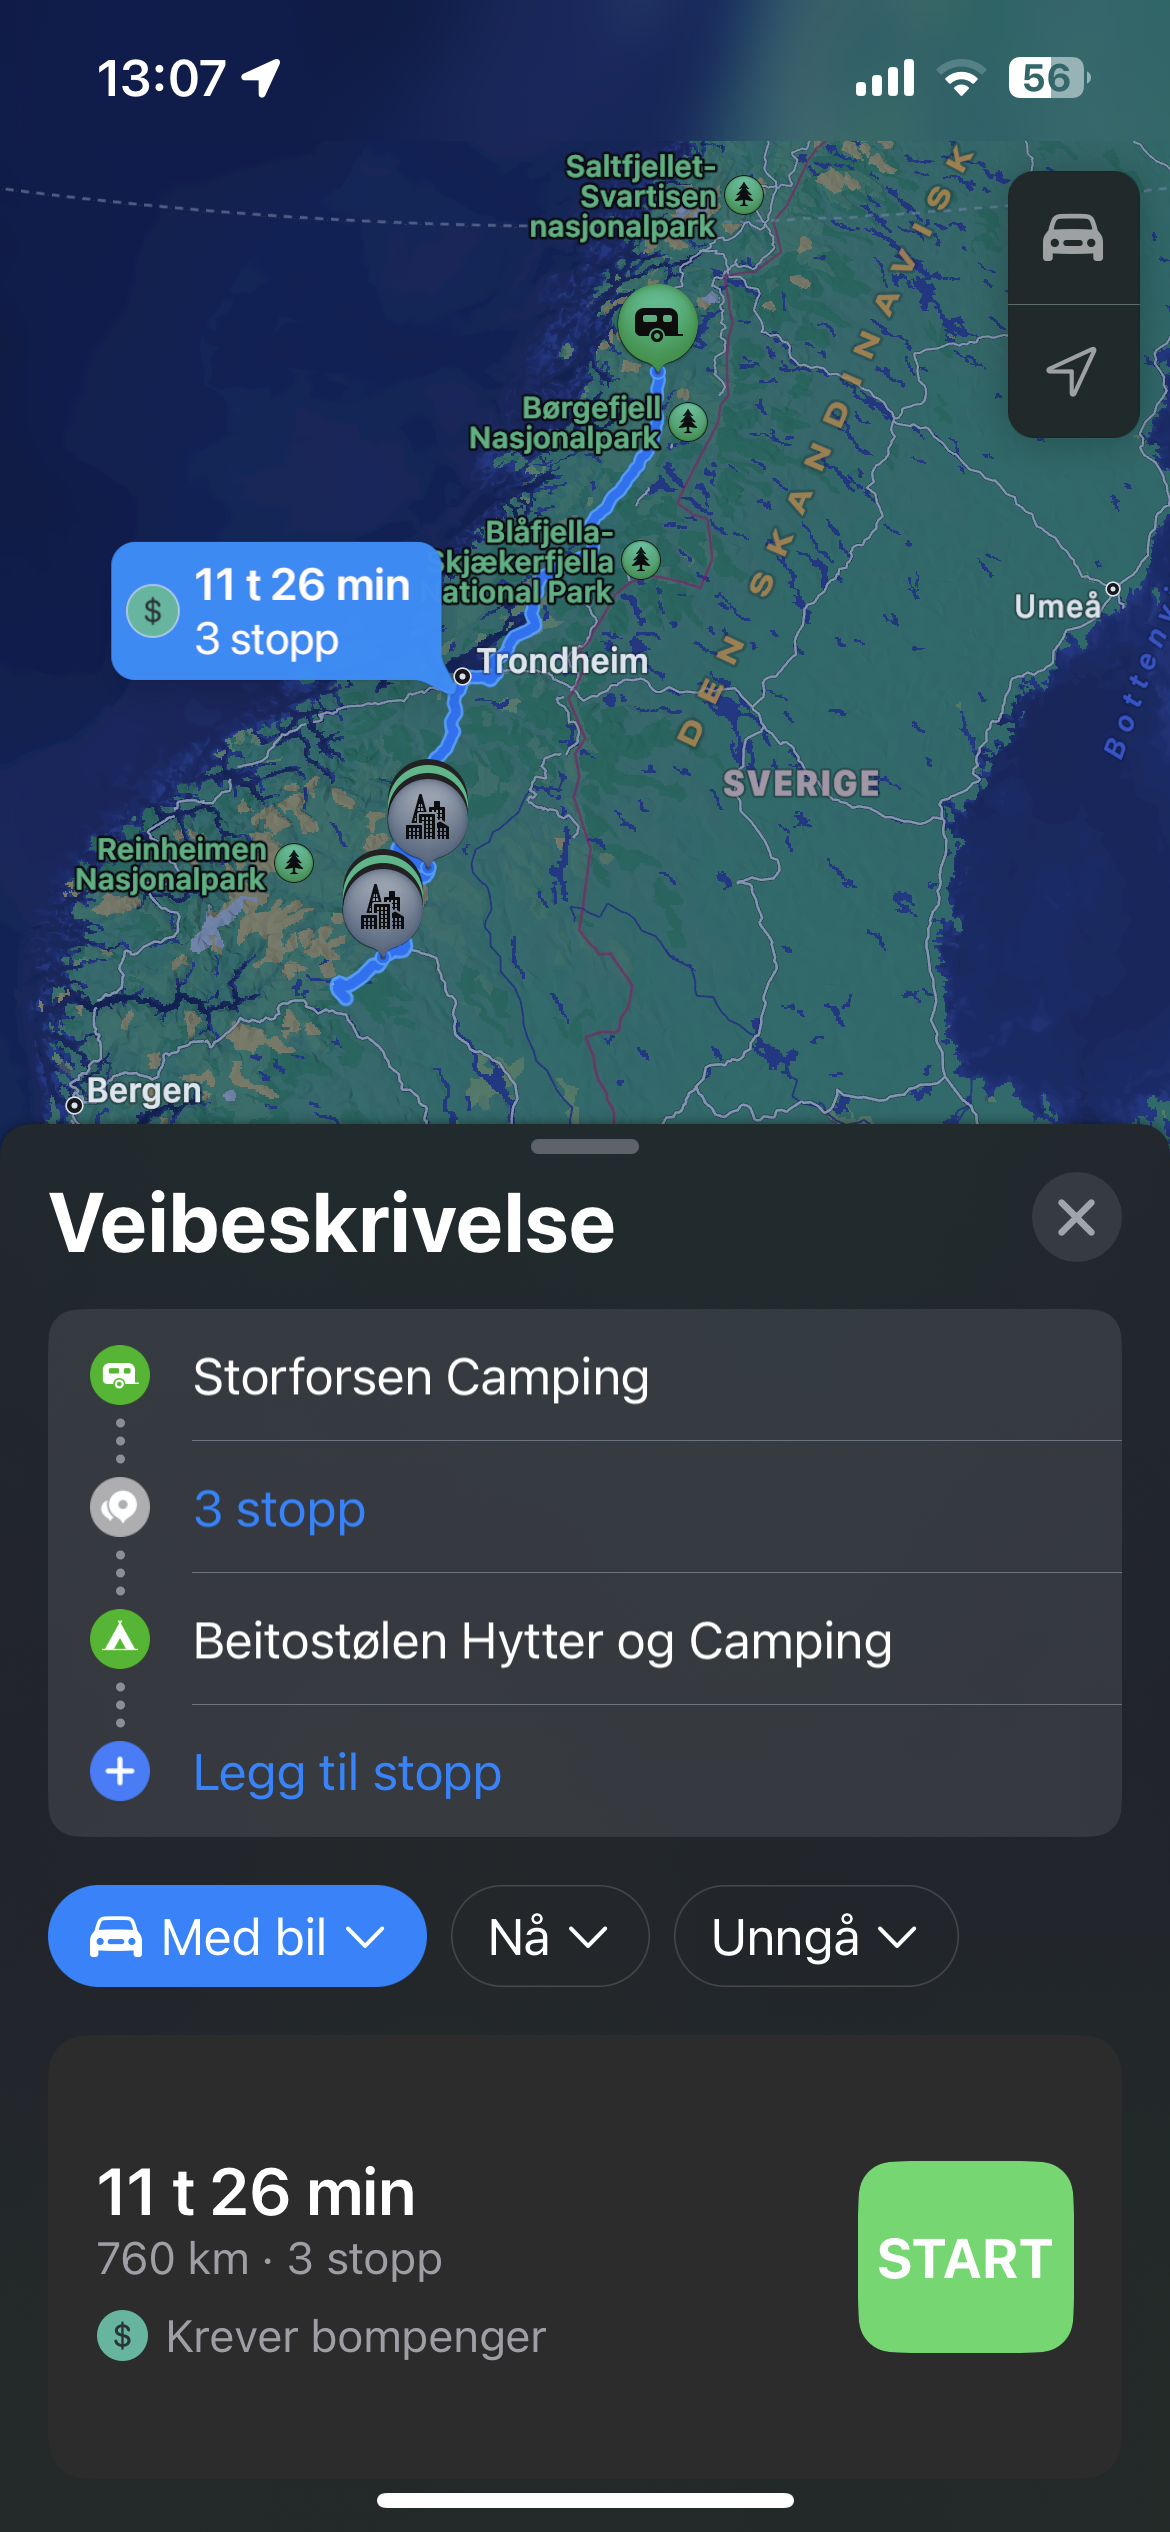Image resolution: width=1170 pixels, height=2532 pixels.
Task: Tap the car driving mode map icon
Action: click(1073, 238)
